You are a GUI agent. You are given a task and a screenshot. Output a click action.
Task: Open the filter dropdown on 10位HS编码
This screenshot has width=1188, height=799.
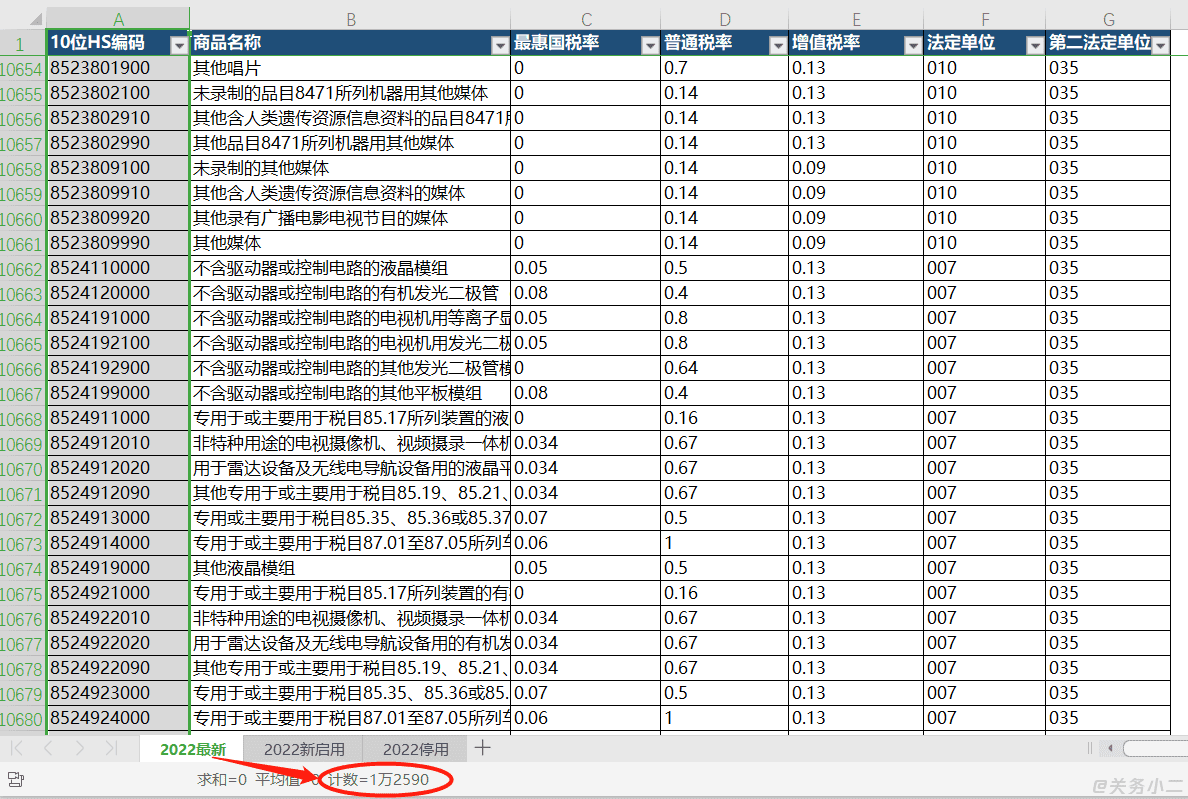180,44
